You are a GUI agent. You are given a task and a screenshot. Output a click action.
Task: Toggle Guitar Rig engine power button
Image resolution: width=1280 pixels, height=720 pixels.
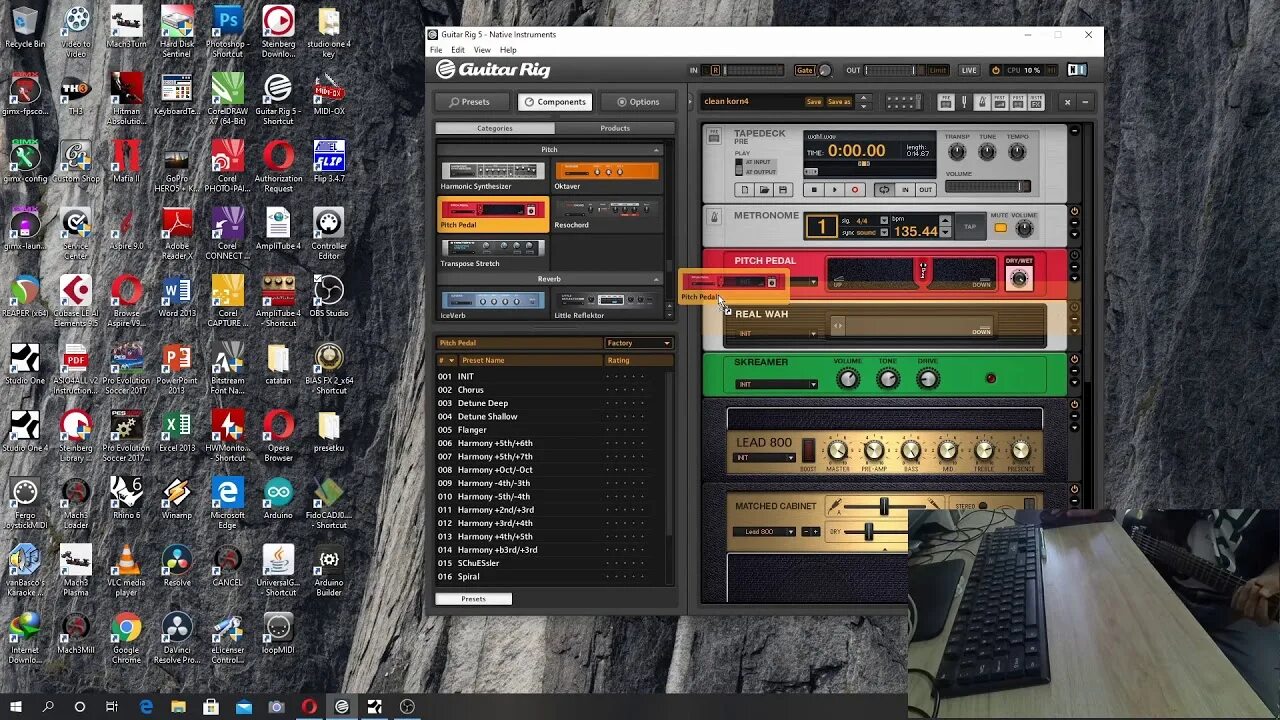pyautogui.click(x=995, y=70)
